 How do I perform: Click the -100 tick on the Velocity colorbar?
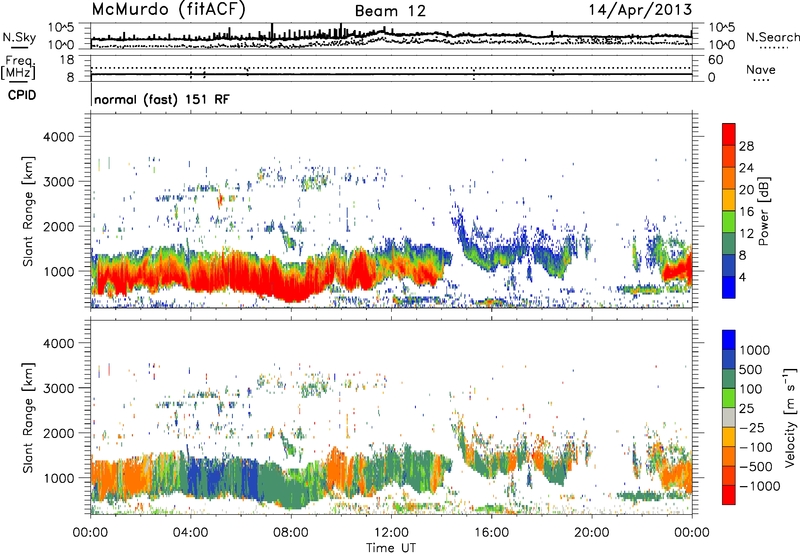(x=756, y=447)
